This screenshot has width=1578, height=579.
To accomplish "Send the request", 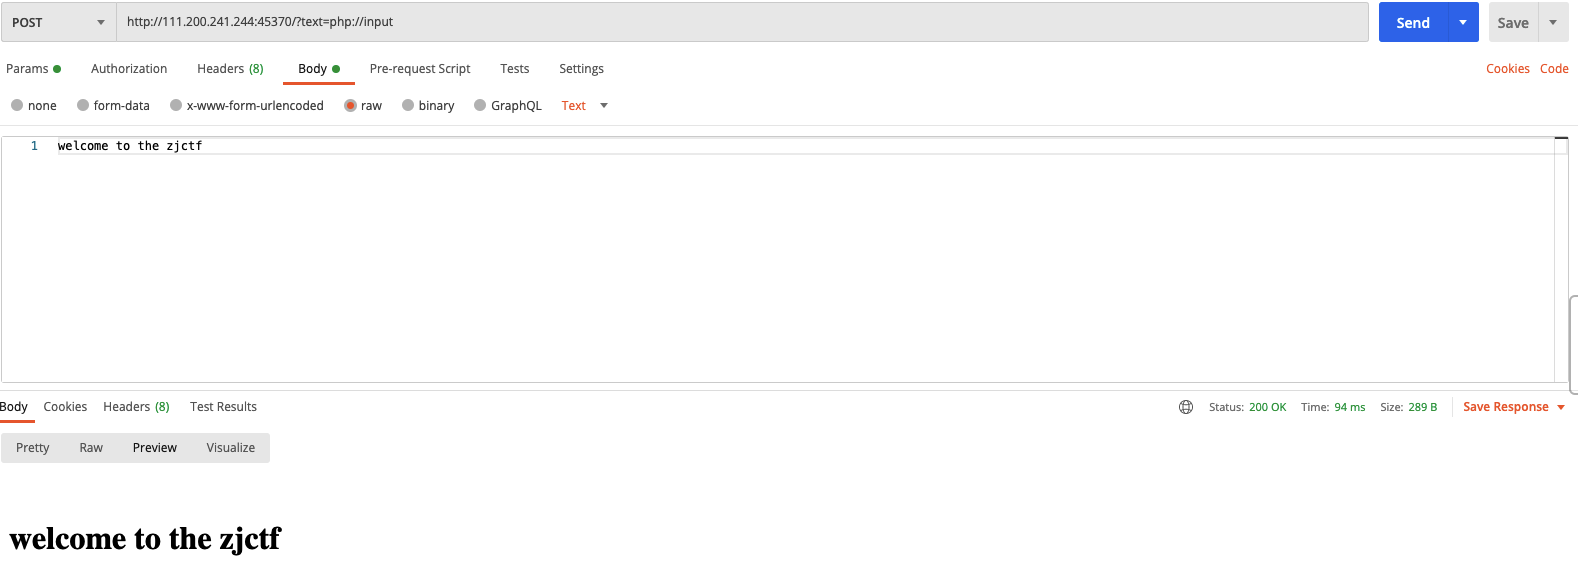I will point(1413,22).
